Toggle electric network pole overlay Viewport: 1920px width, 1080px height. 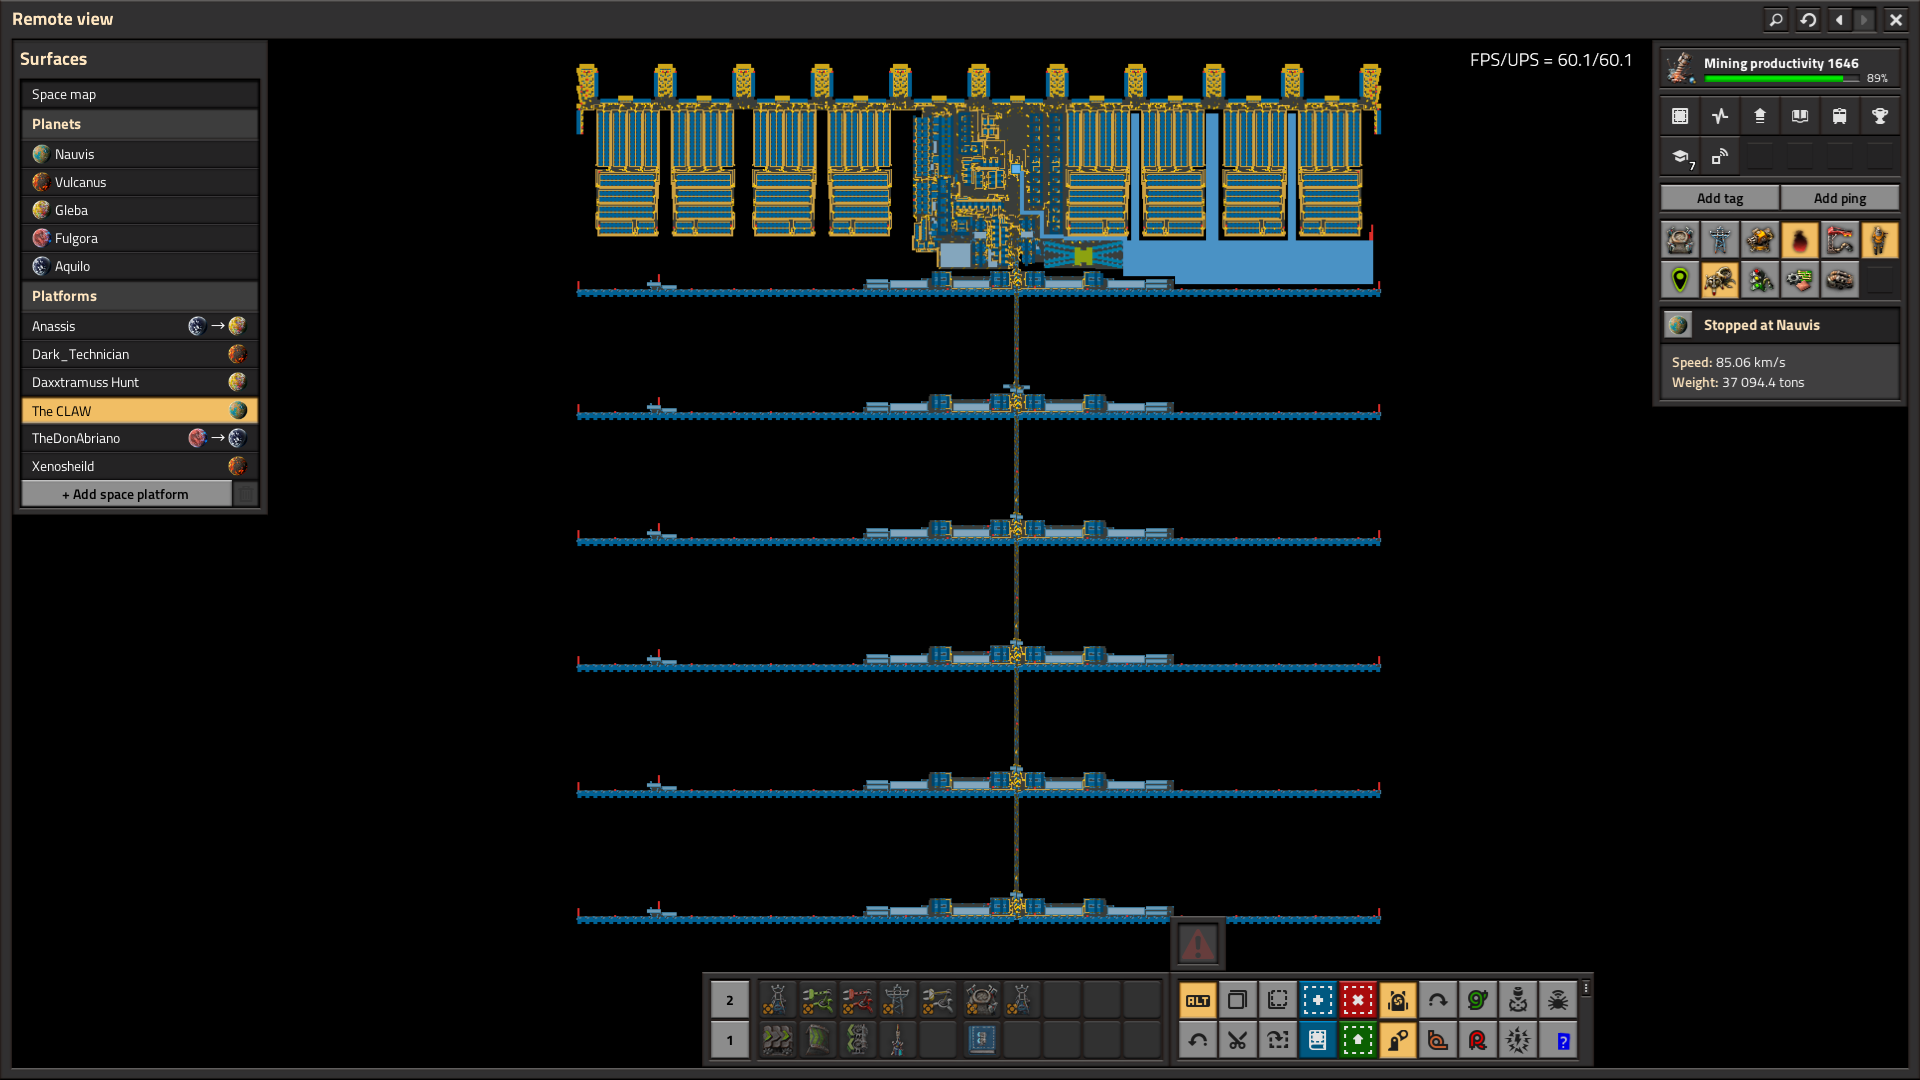tap(1720, 240)
